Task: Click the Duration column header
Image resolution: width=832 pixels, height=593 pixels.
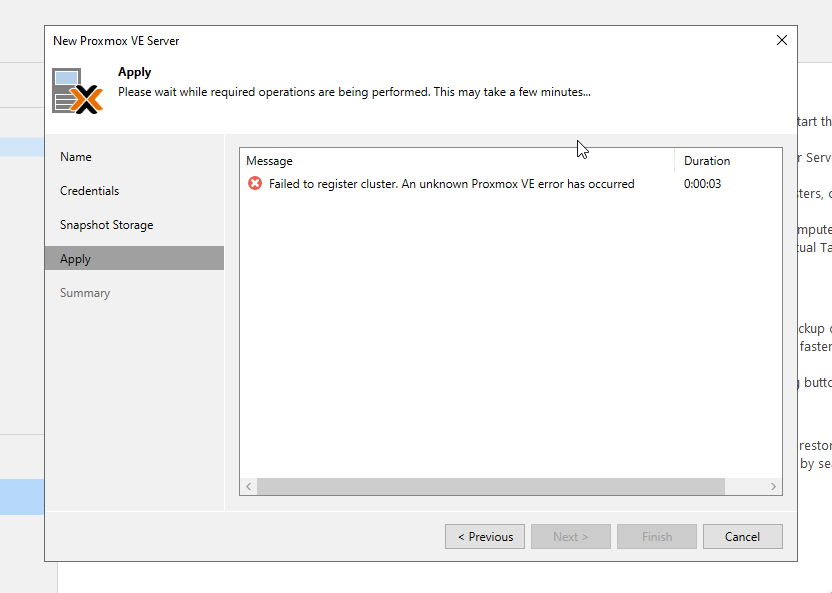Action: 729,161
